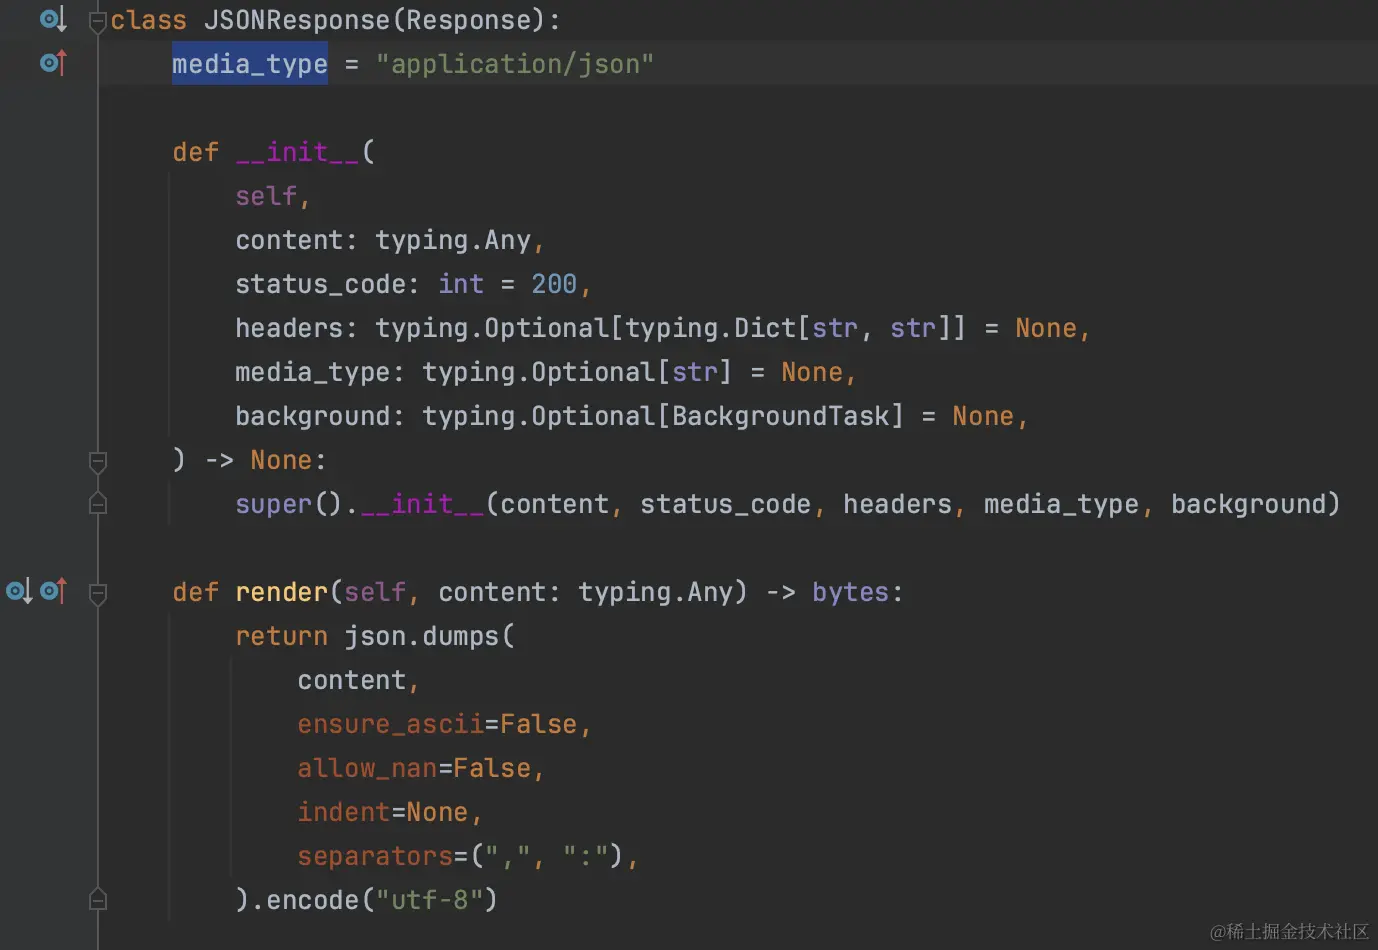Click the blue circle icon on the first line
Screen dimensions: 1378x950
coord(47,18)
